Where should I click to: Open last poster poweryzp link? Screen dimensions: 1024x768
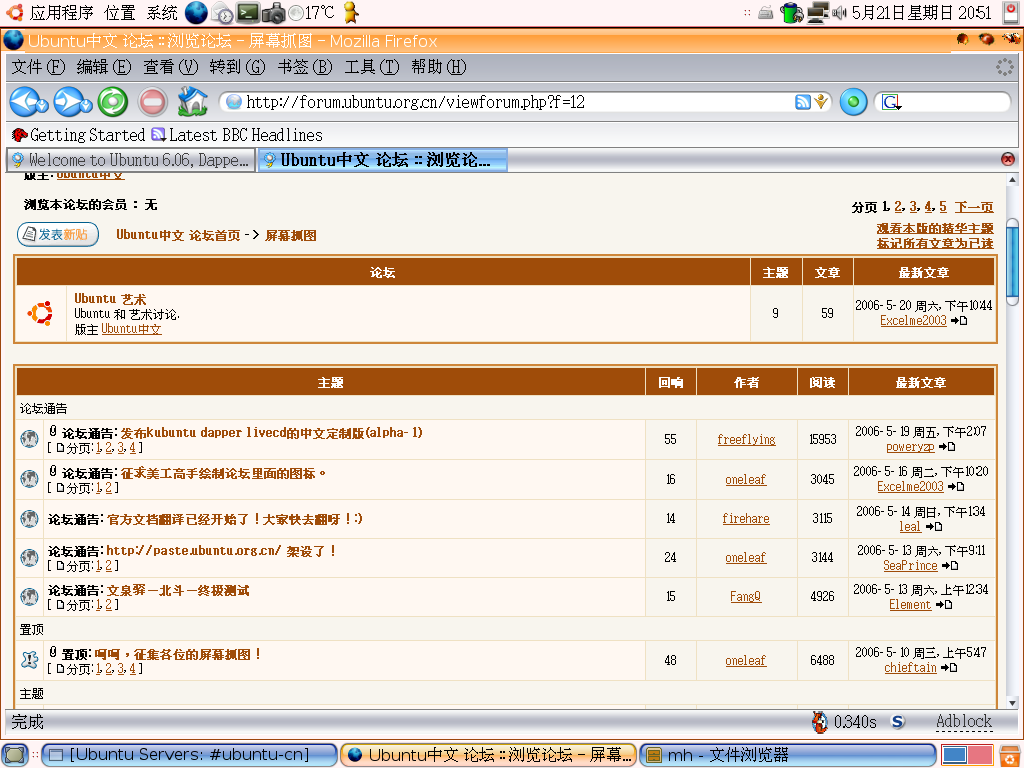click(910, 447)
